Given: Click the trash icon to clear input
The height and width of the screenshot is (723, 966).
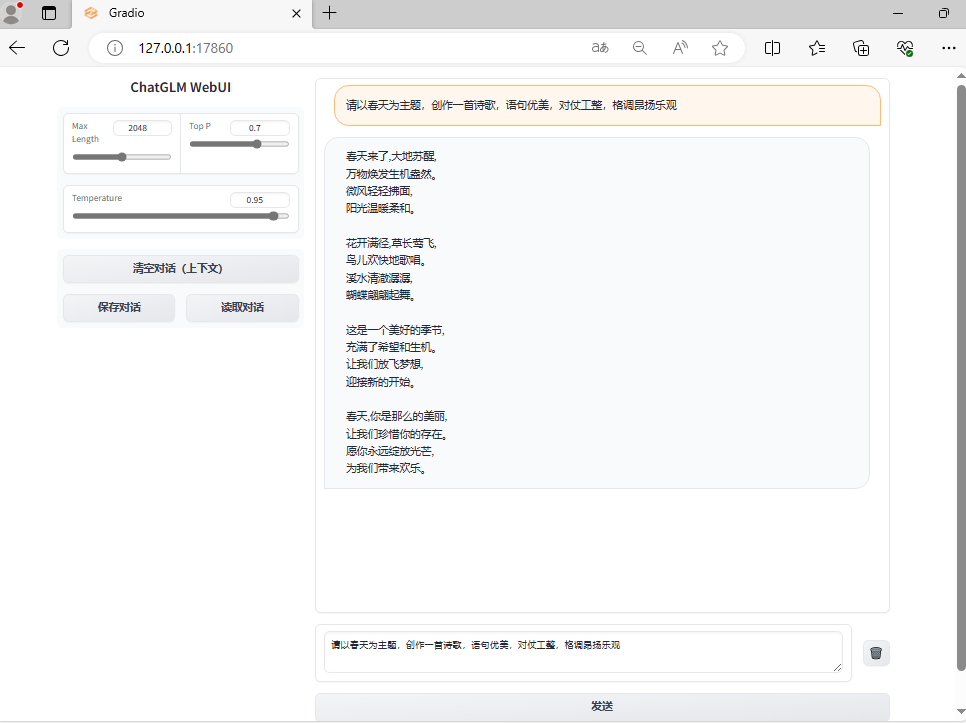Looking at the screenshot, I should tap(876, 653).
